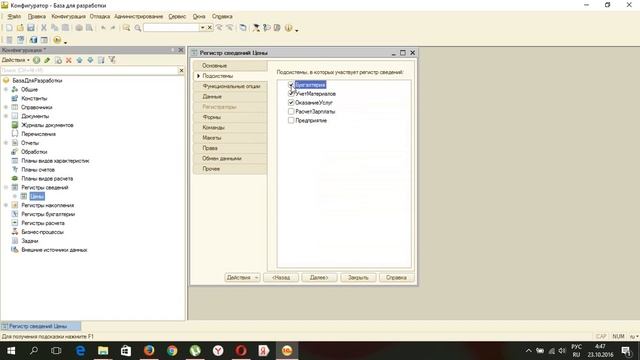Click the Move Up arrow in Configuration panel
The height and width of the screenshot is (360, 640).
coord(80,60)
